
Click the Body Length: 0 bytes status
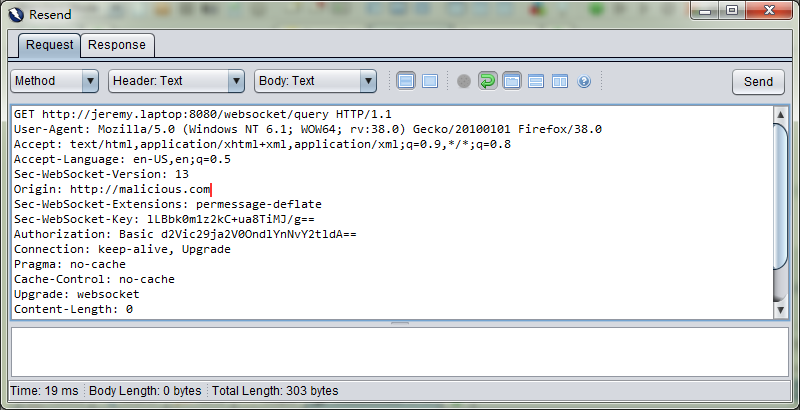pos(145,391)
